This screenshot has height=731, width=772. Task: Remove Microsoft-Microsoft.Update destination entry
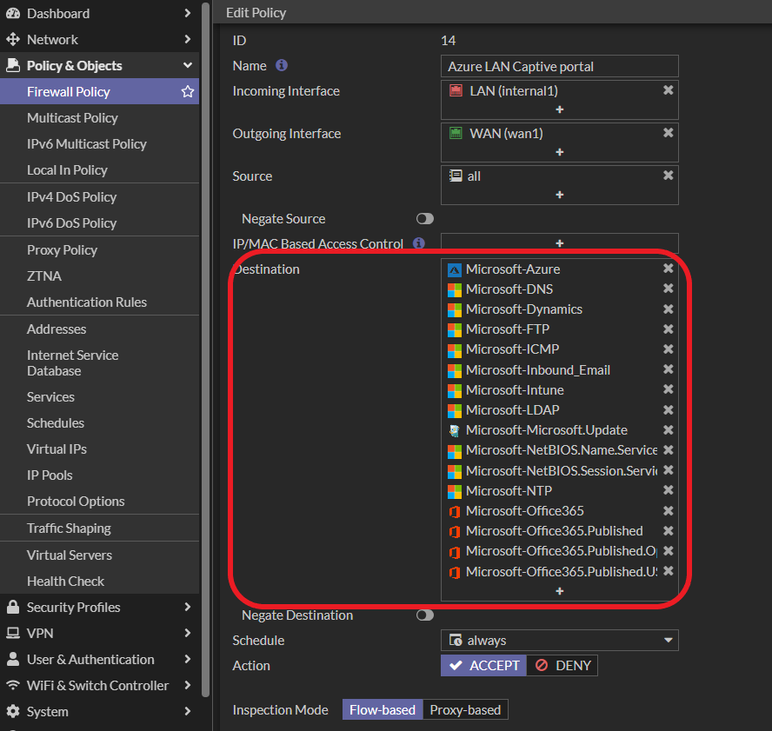[668, 430]
